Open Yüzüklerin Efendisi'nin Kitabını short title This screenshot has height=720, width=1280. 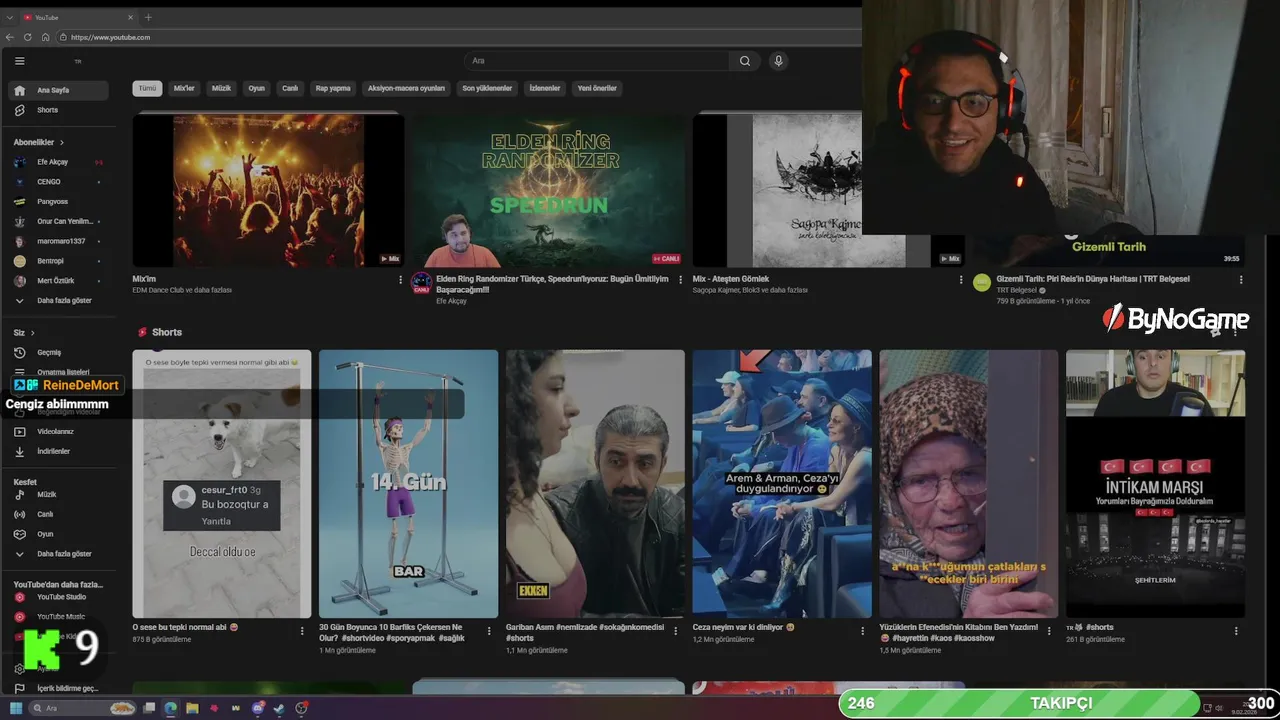point(959,632)
